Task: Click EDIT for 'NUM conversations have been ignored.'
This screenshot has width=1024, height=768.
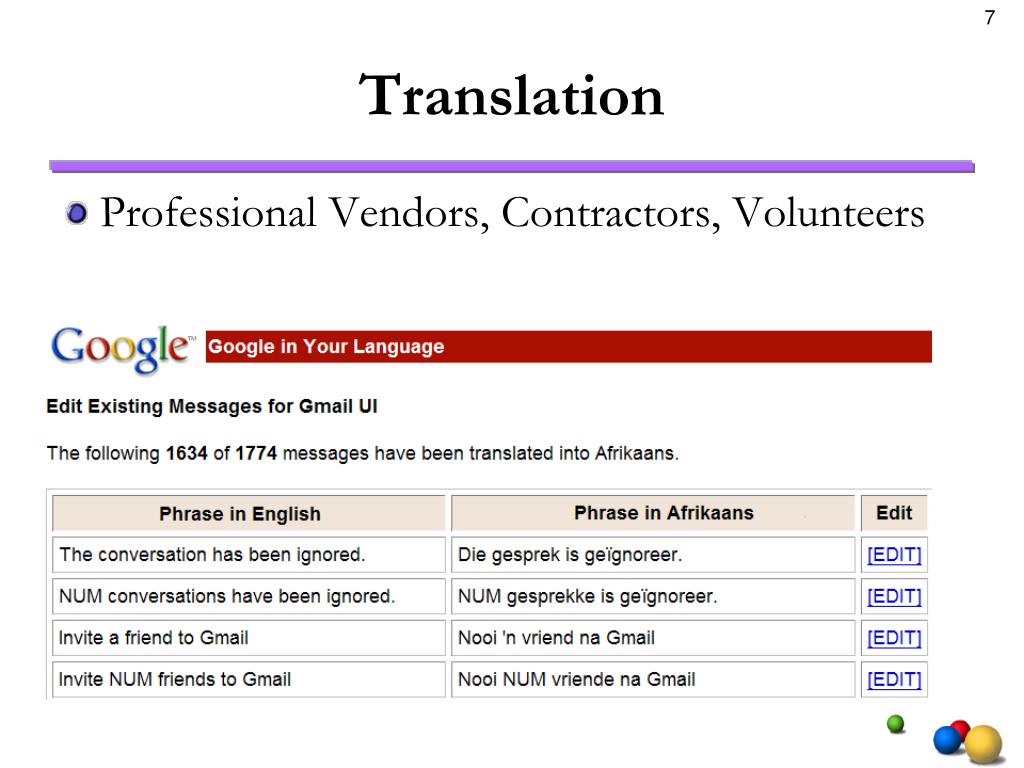Action: click(x=894, y=596)
